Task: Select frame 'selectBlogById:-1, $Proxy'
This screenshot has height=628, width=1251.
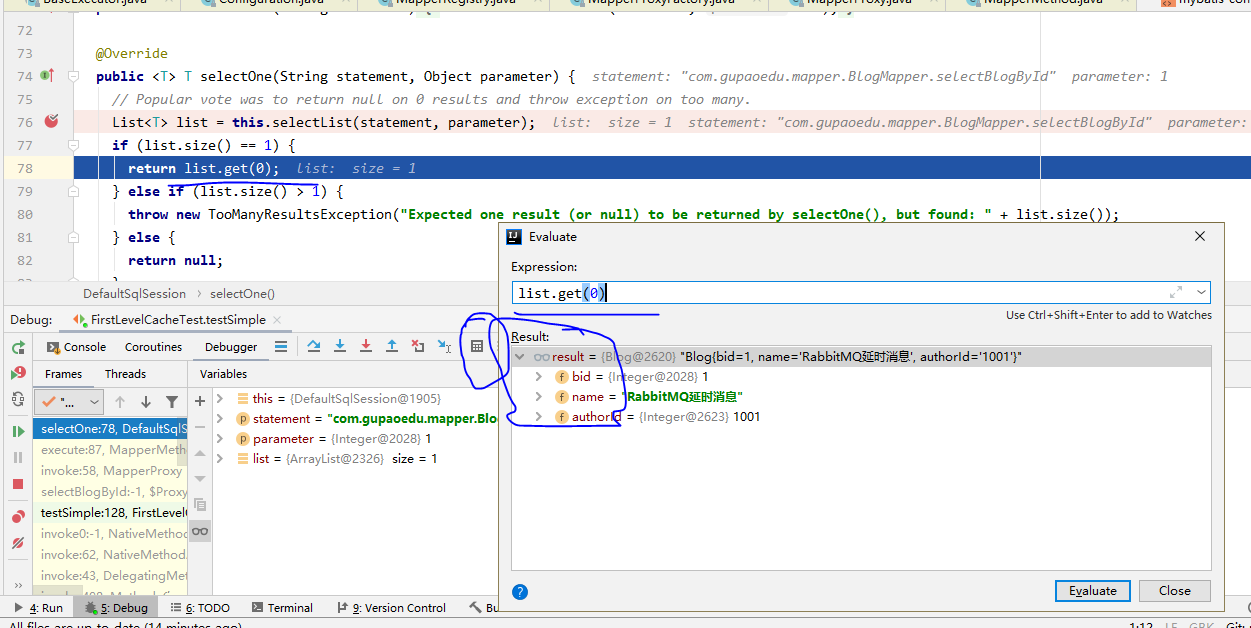Action: 110,492
